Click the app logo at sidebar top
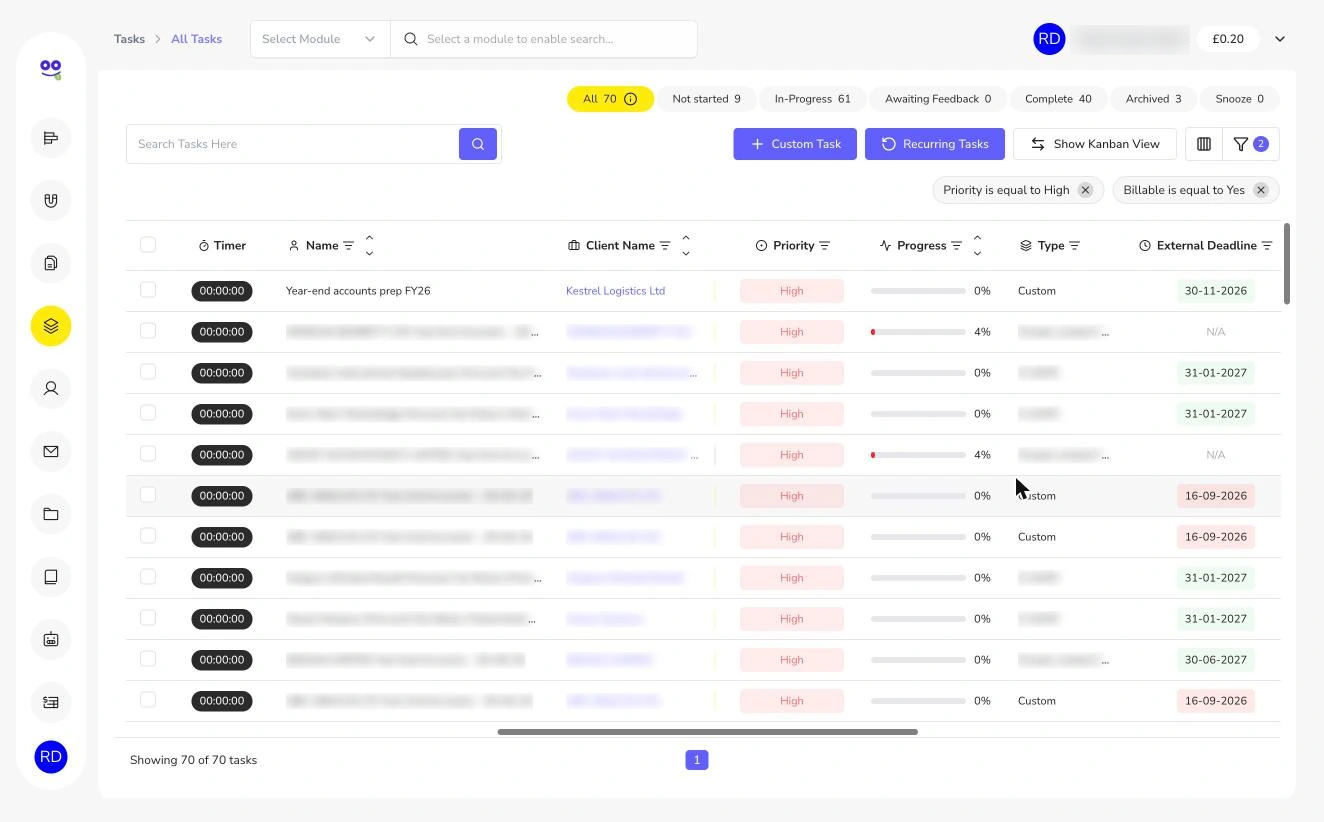This screenshot has height=822, width=1324. pos(51,69)
